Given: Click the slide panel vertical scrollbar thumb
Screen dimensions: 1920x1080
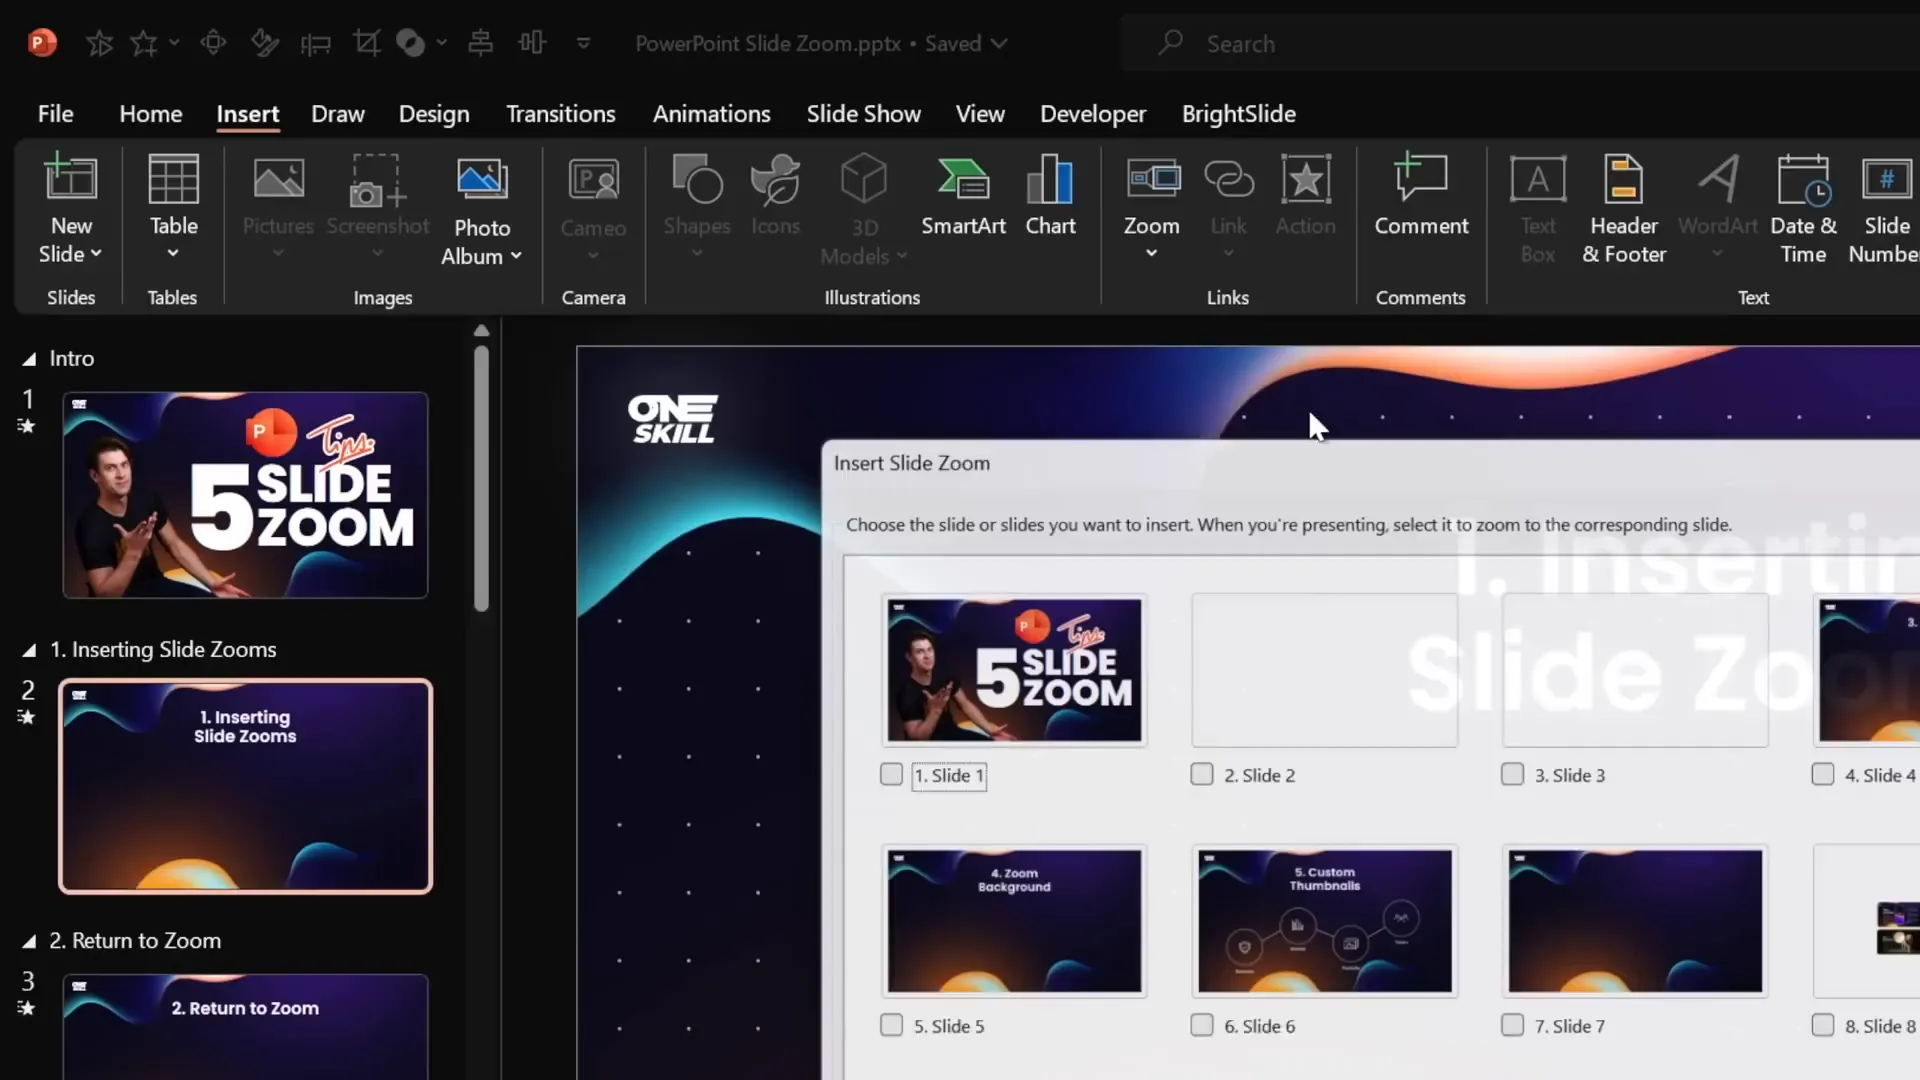Looking at the screenshot, I should tap(481, 478).
